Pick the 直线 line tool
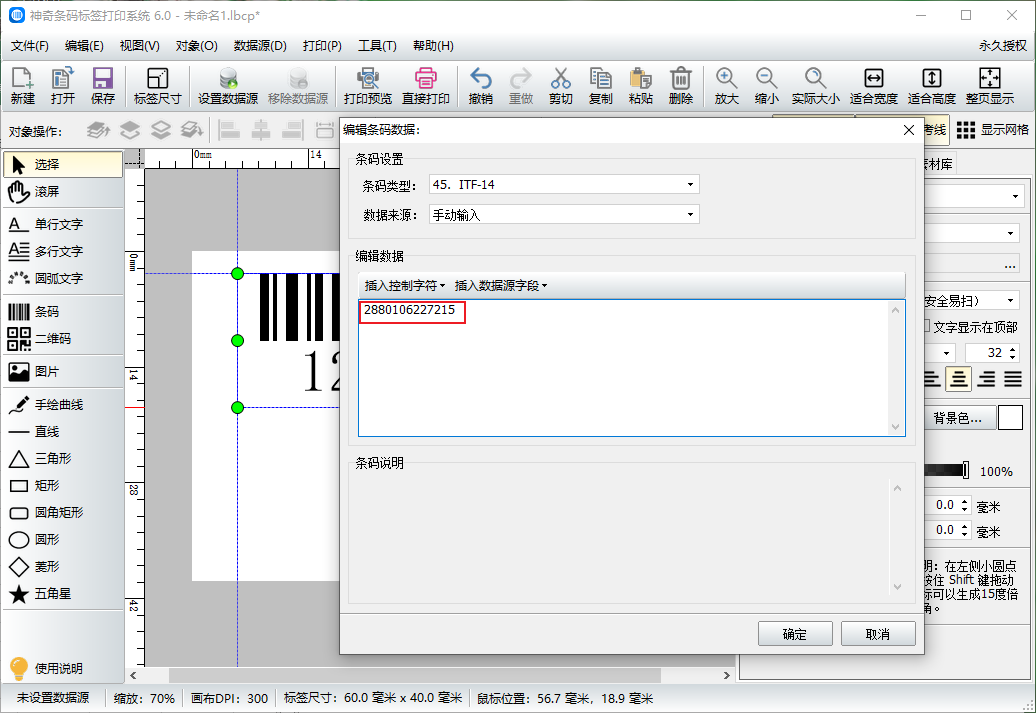This screenshot has height=713, width=1036. [63, 432]
